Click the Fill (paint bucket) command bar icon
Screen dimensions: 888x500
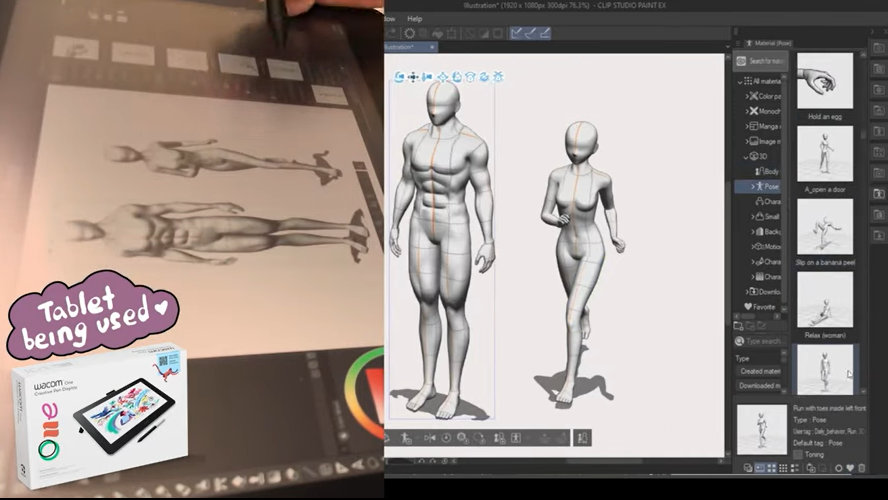[x=437, y=33]
